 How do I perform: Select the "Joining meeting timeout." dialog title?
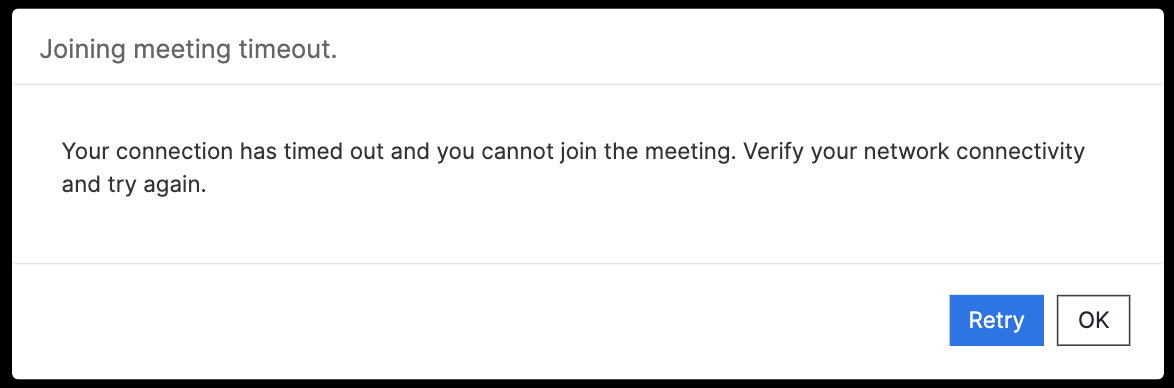click(x=188, y=51)
